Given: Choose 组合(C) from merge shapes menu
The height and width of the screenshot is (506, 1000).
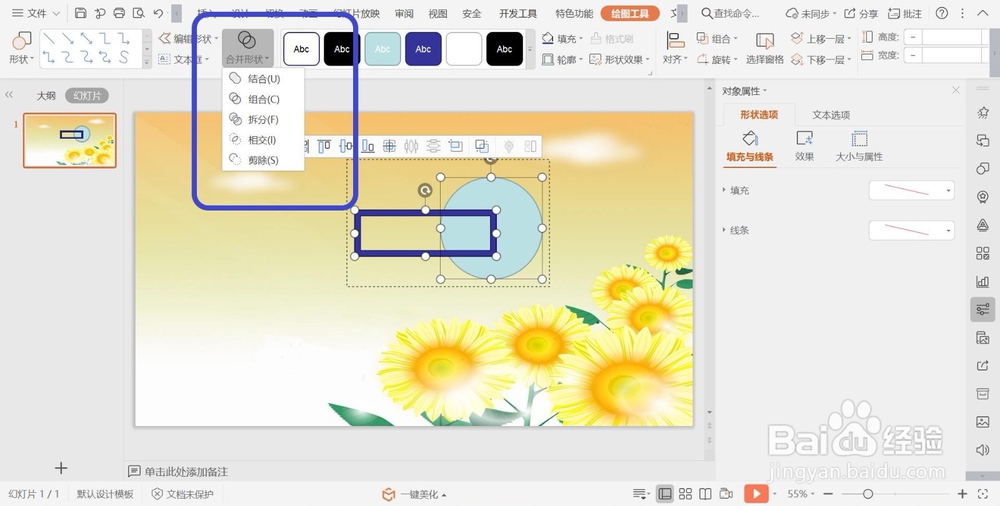Looking at the screenshot, I should 263,100.
